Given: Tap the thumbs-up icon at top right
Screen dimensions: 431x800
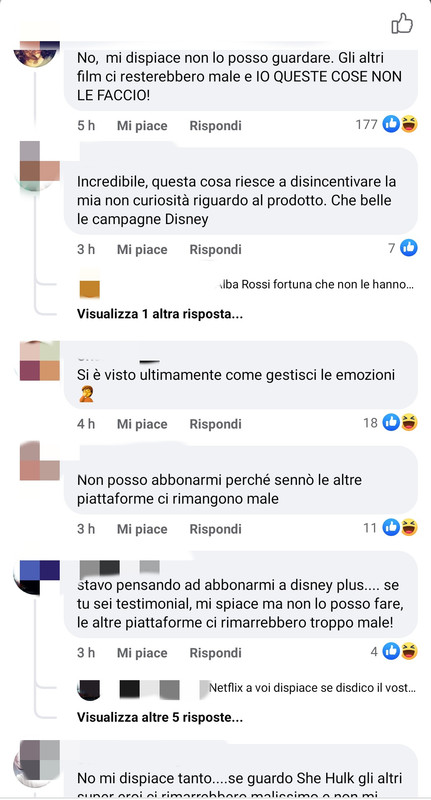Looking at the screenshot, I should pos(402,23).
